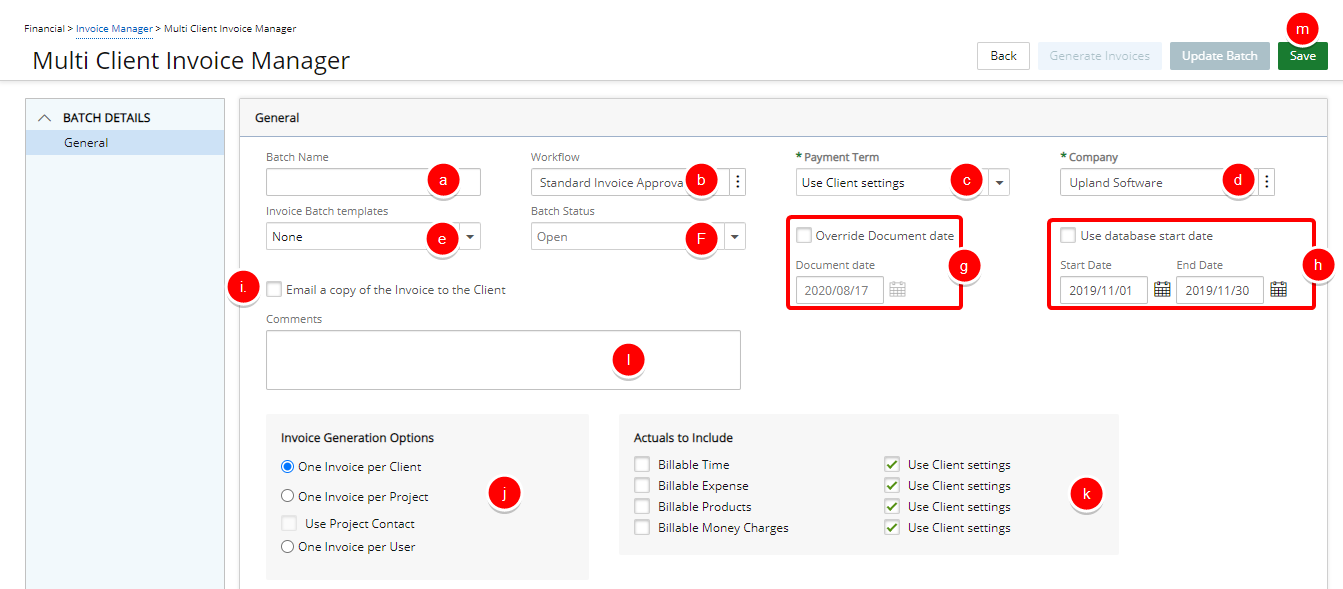Open the End Date calendar picker
The width and height of the screenshot is (1343, 589).
tap(1278, 289)
